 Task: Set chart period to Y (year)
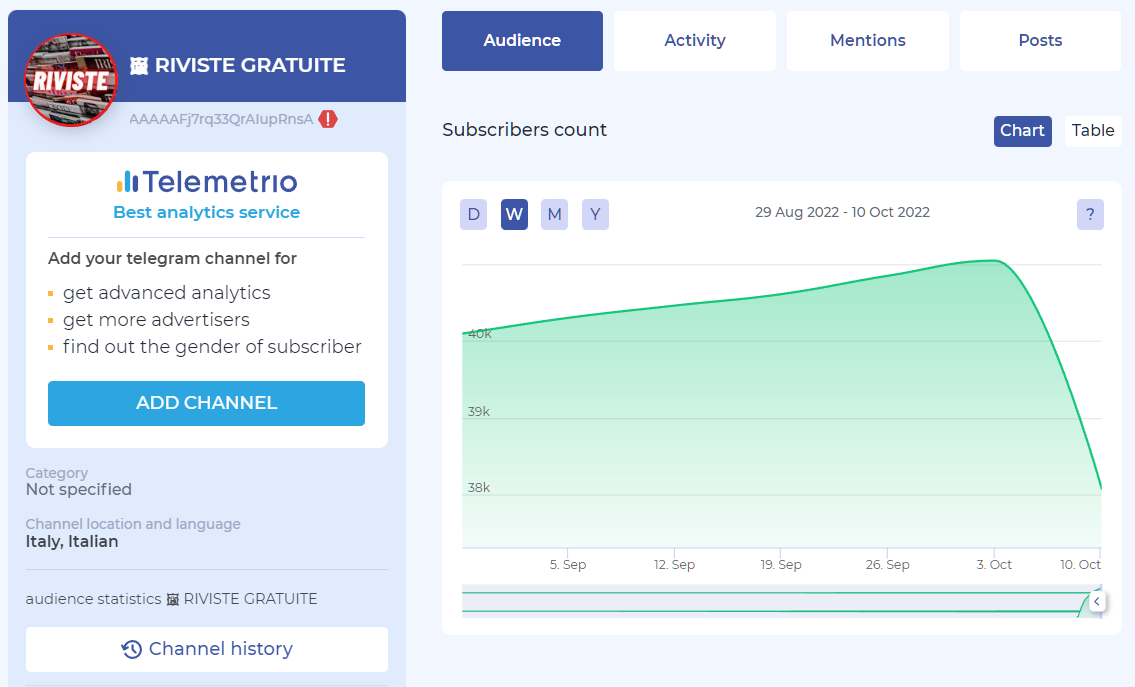tap(595, 214)
